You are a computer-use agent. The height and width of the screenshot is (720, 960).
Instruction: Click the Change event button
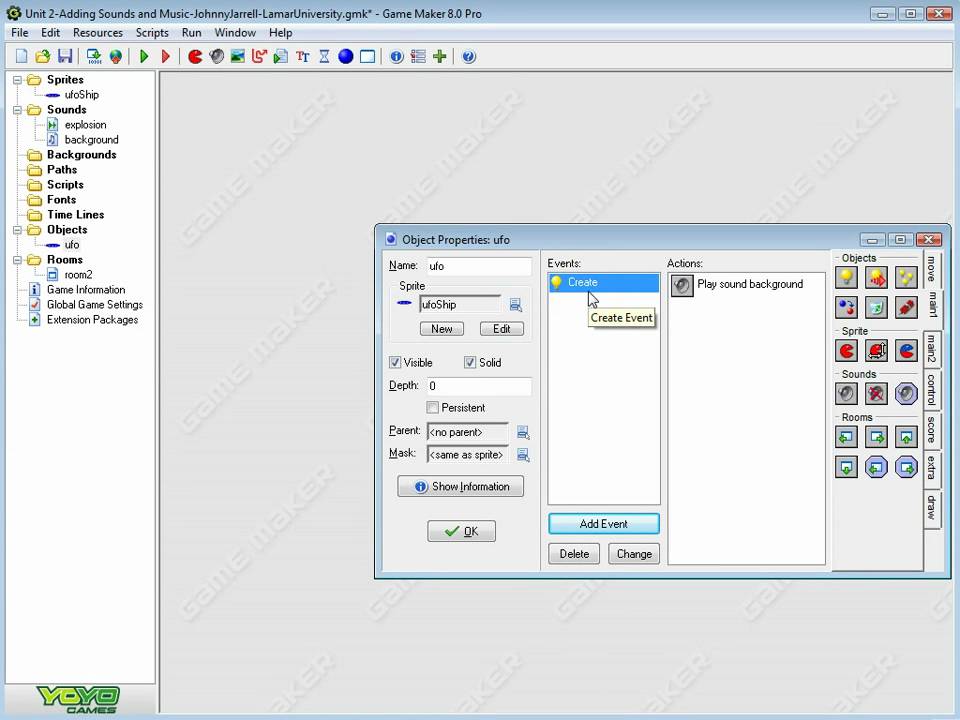coord(634,554)
